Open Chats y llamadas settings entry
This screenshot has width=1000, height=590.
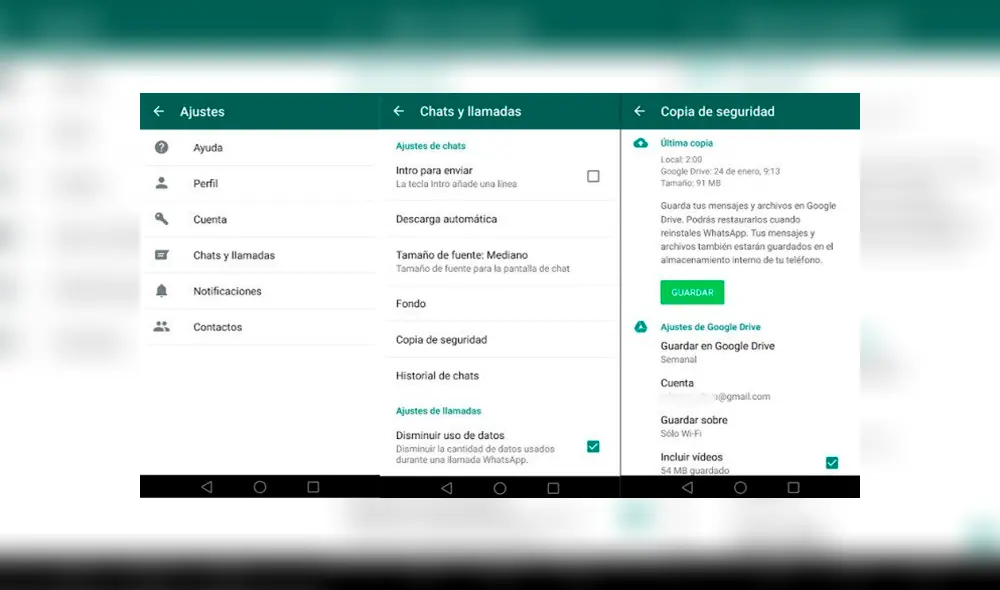click(234, 255)
